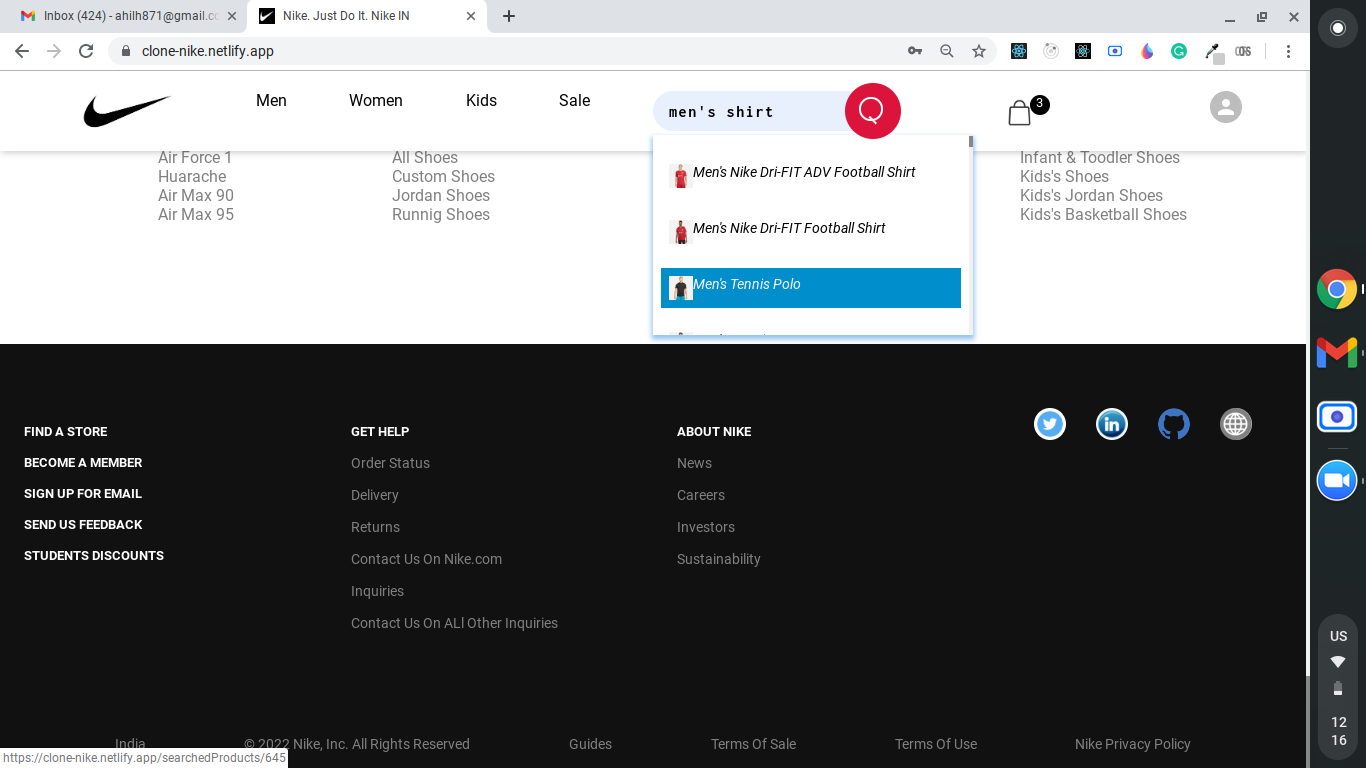Click the Wi-Fi status icon
Screen dimensions: 1366x768
(1338, 662)
